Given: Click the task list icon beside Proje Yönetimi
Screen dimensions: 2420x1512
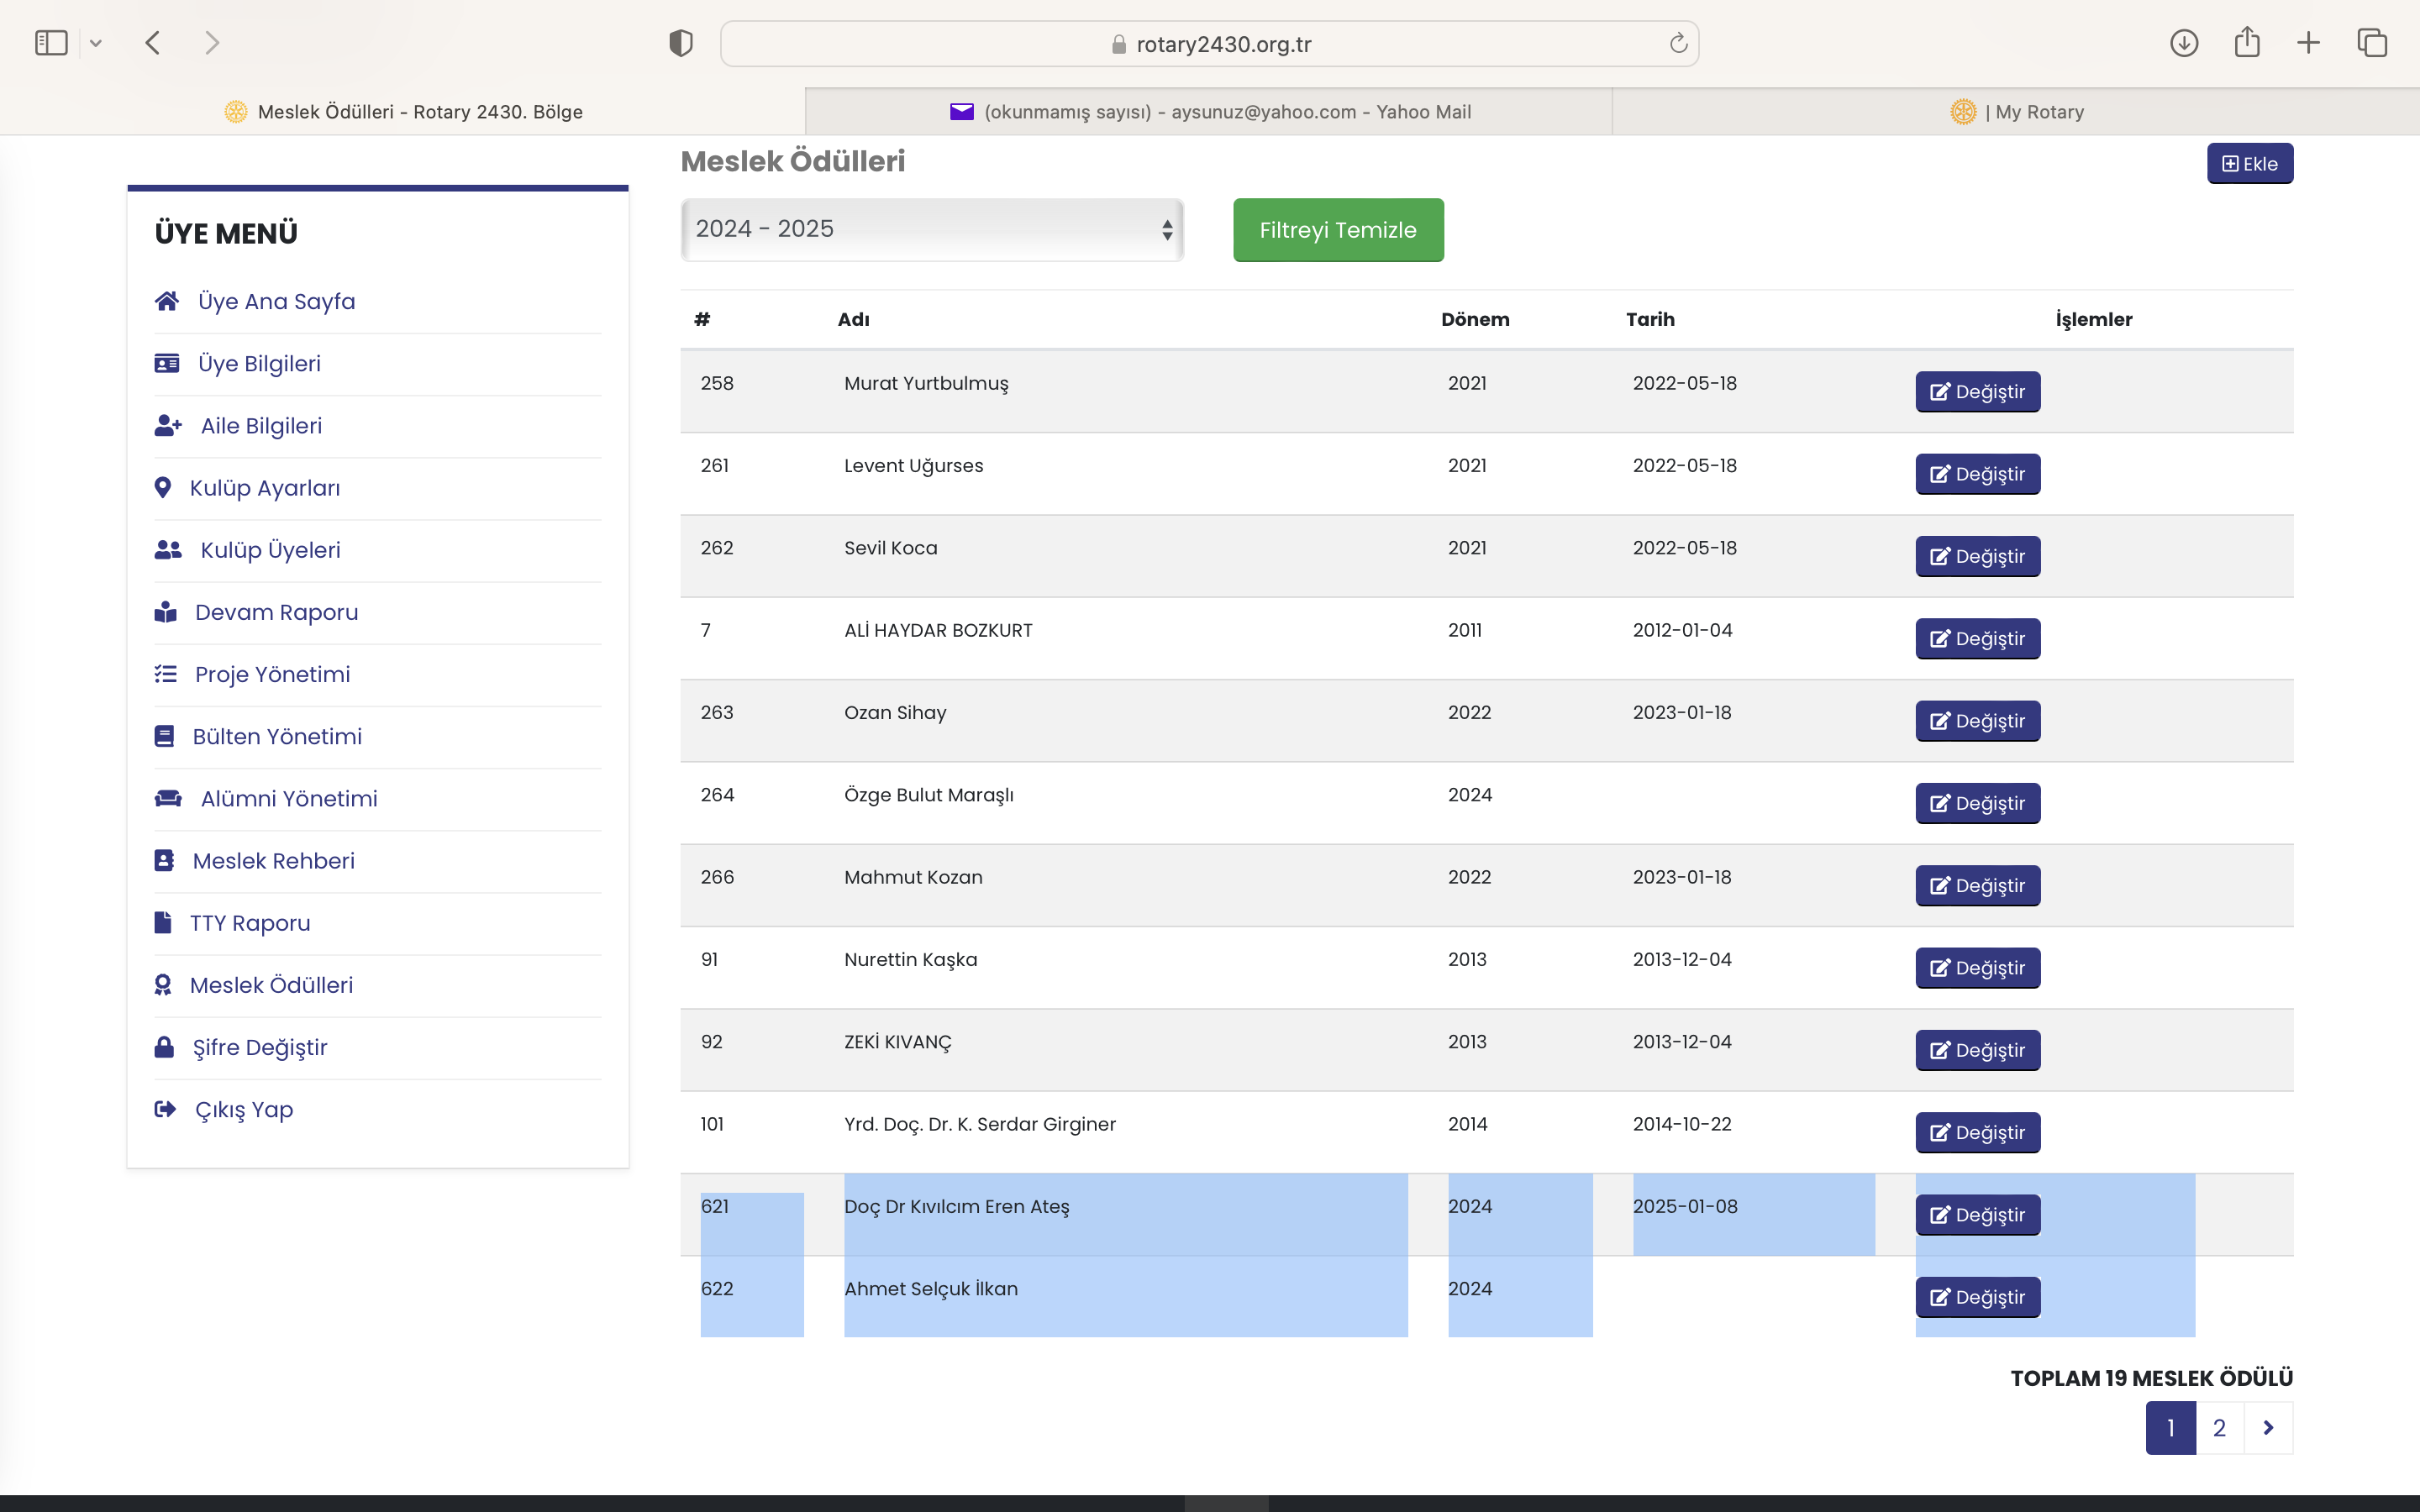Looking at the screenshot, I should coord(166,674).
